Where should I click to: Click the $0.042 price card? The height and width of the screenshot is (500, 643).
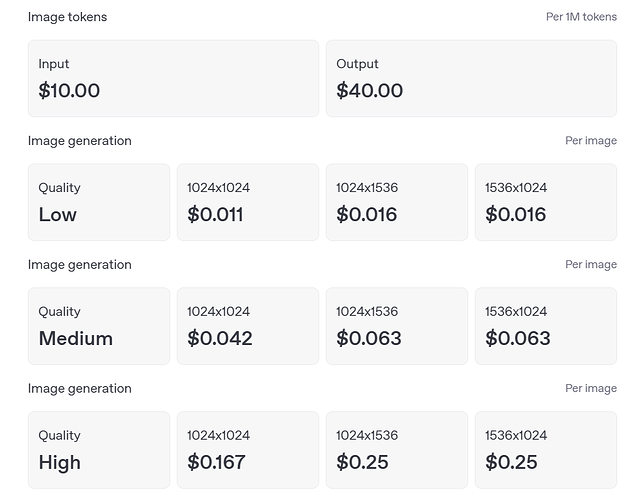point(248,326)
